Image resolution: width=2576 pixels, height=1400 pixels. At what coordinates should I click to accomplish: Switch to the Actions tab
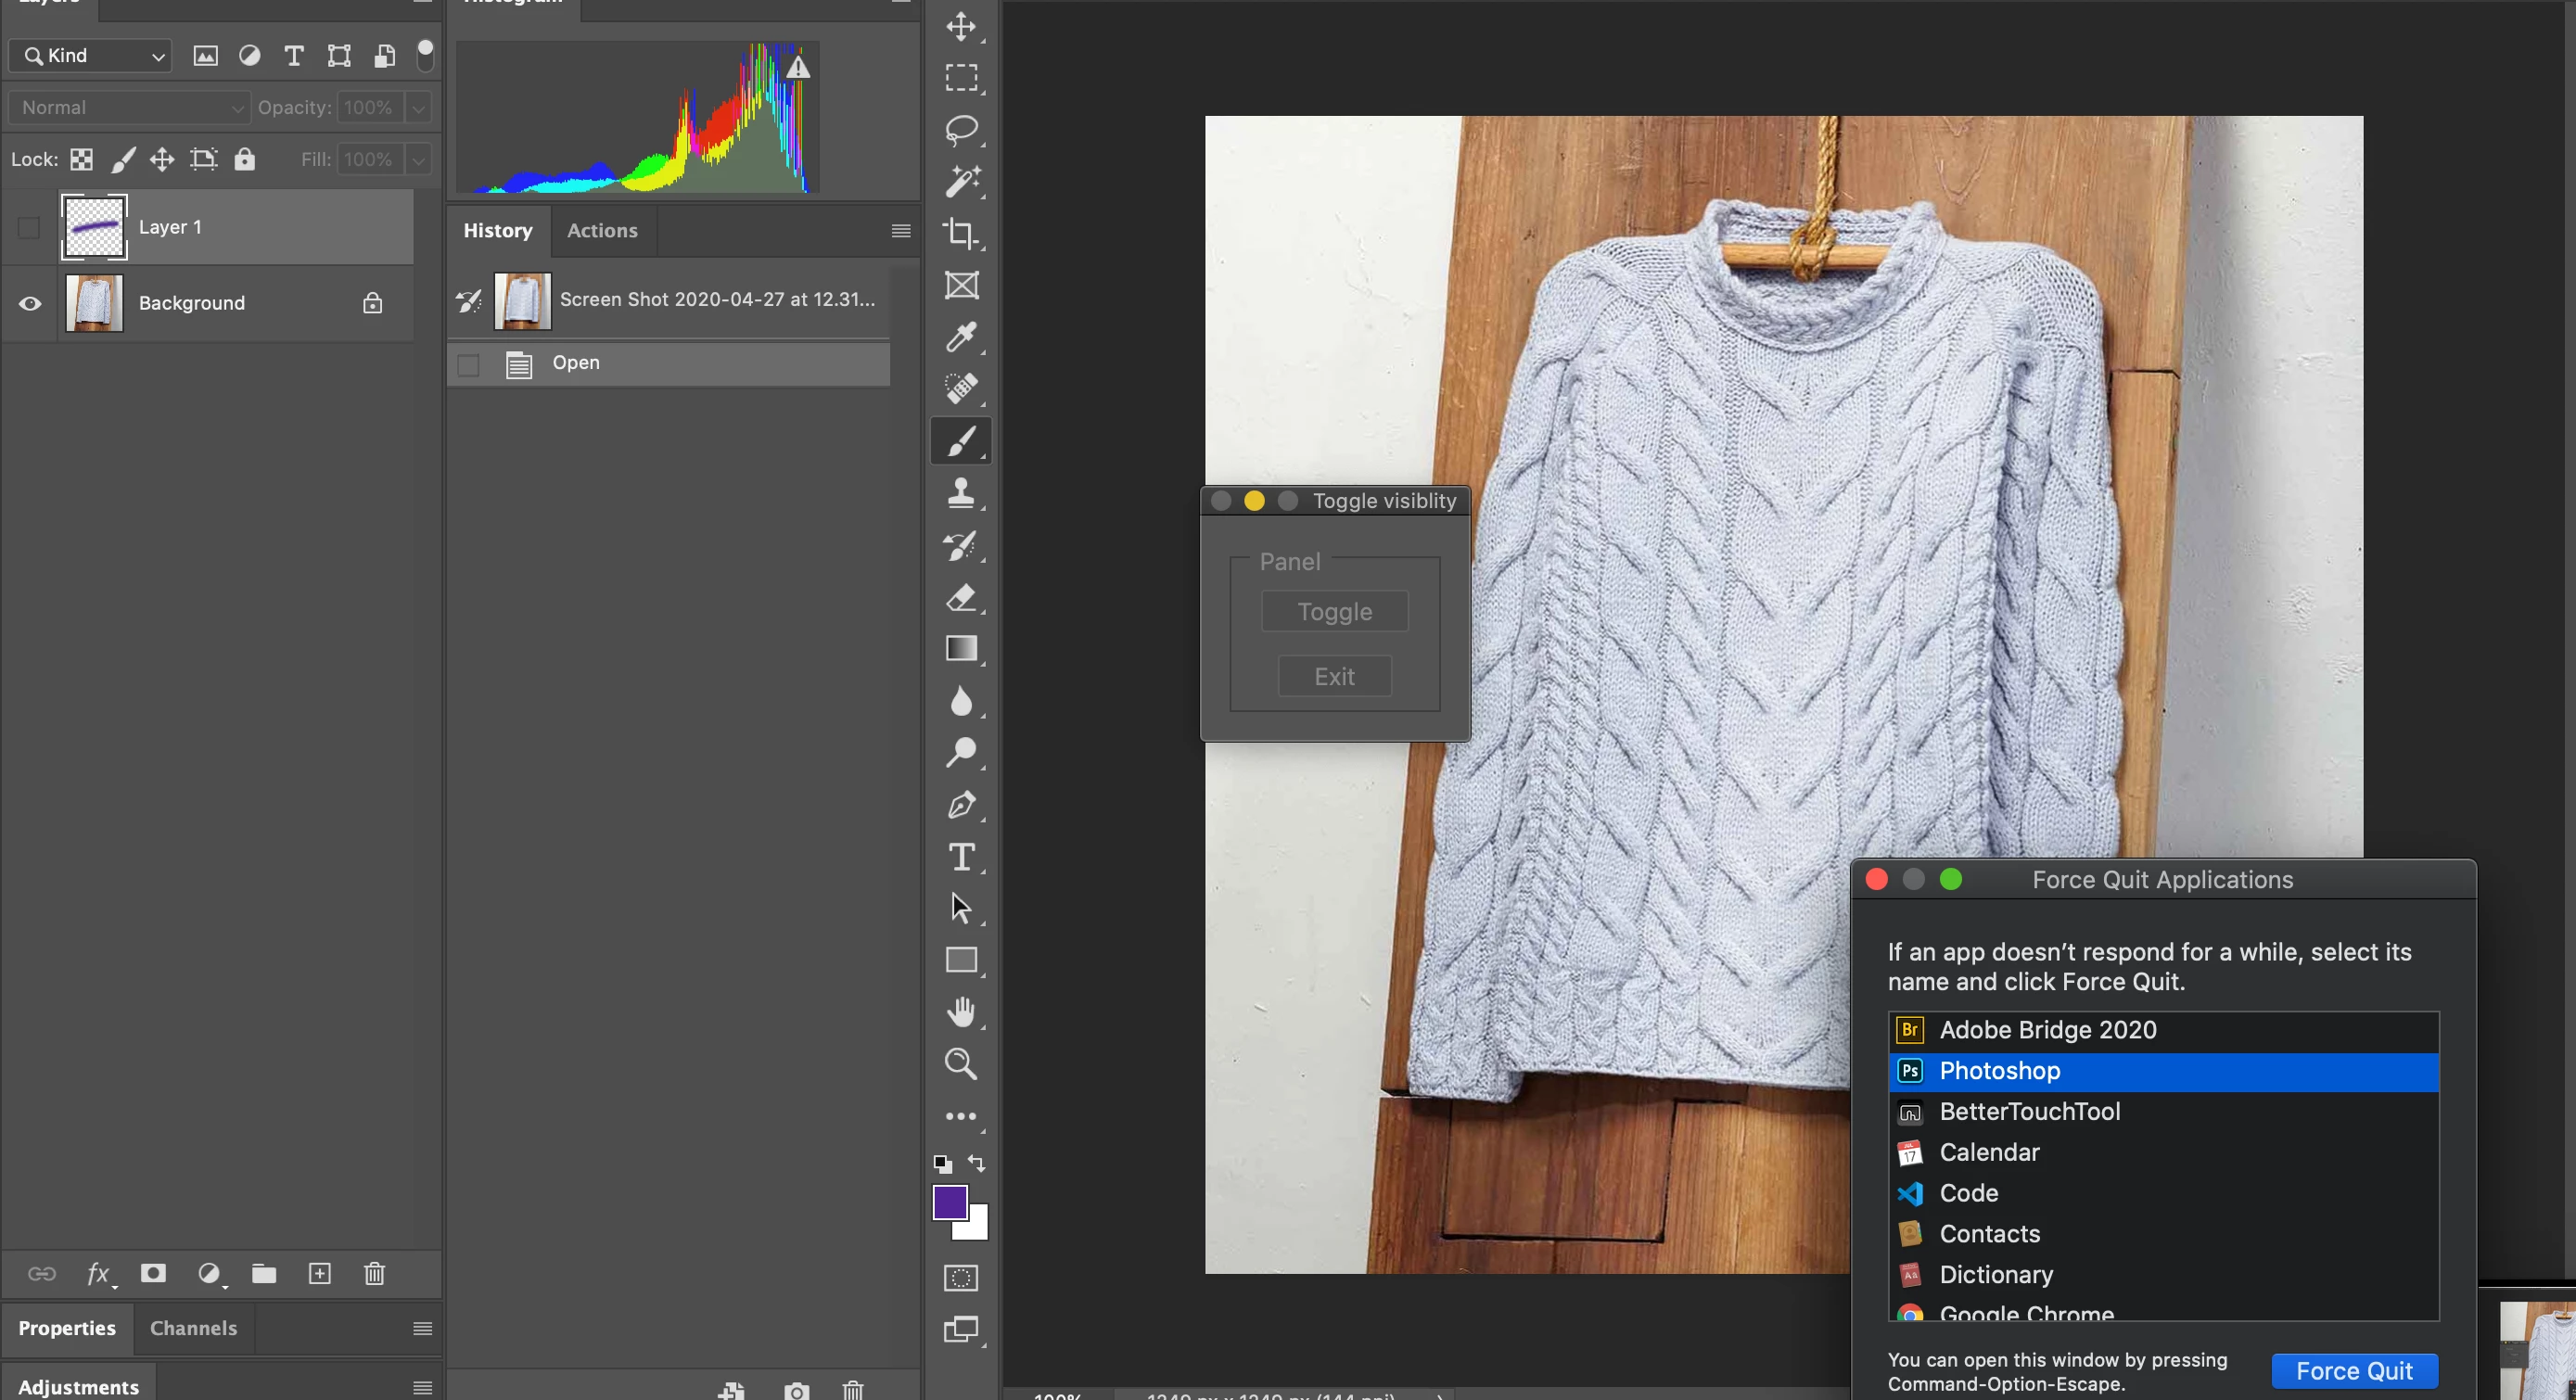pos(602,231)
